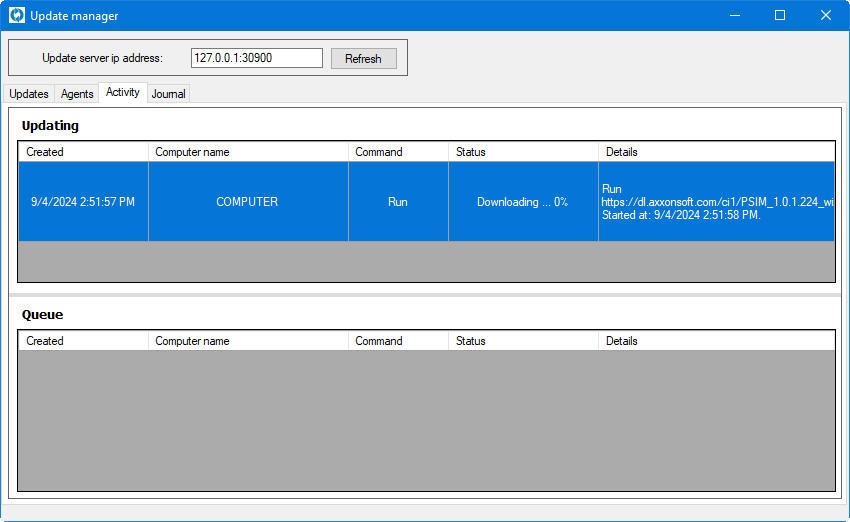Click the update server IP address field
The height and width of the screenshot is (522, 850).
pyautogui.click(x=257, y=58)
